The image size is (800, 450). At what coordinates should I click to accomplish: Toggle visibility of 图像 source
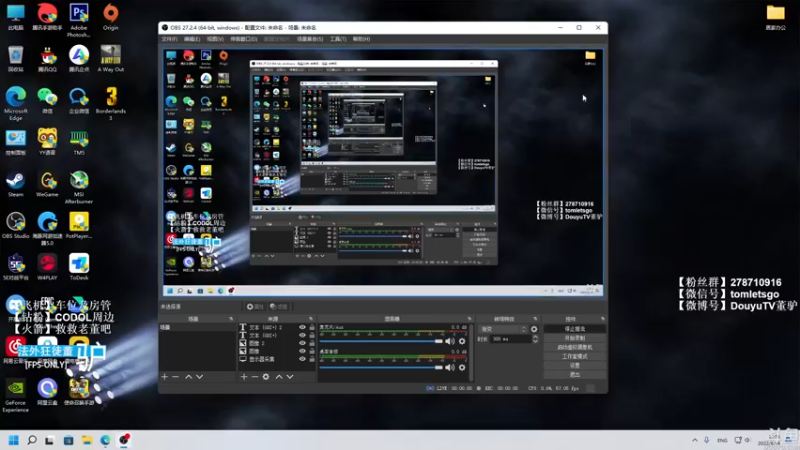tap(303, 351)
